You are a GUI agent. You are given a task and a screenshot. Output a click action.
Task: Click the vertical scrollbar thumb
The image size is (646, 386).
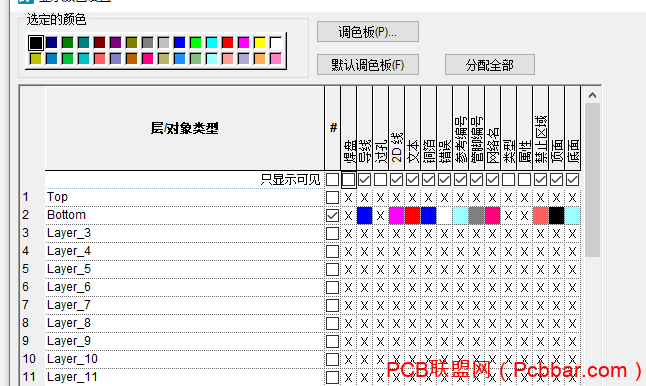pos(592,180)
